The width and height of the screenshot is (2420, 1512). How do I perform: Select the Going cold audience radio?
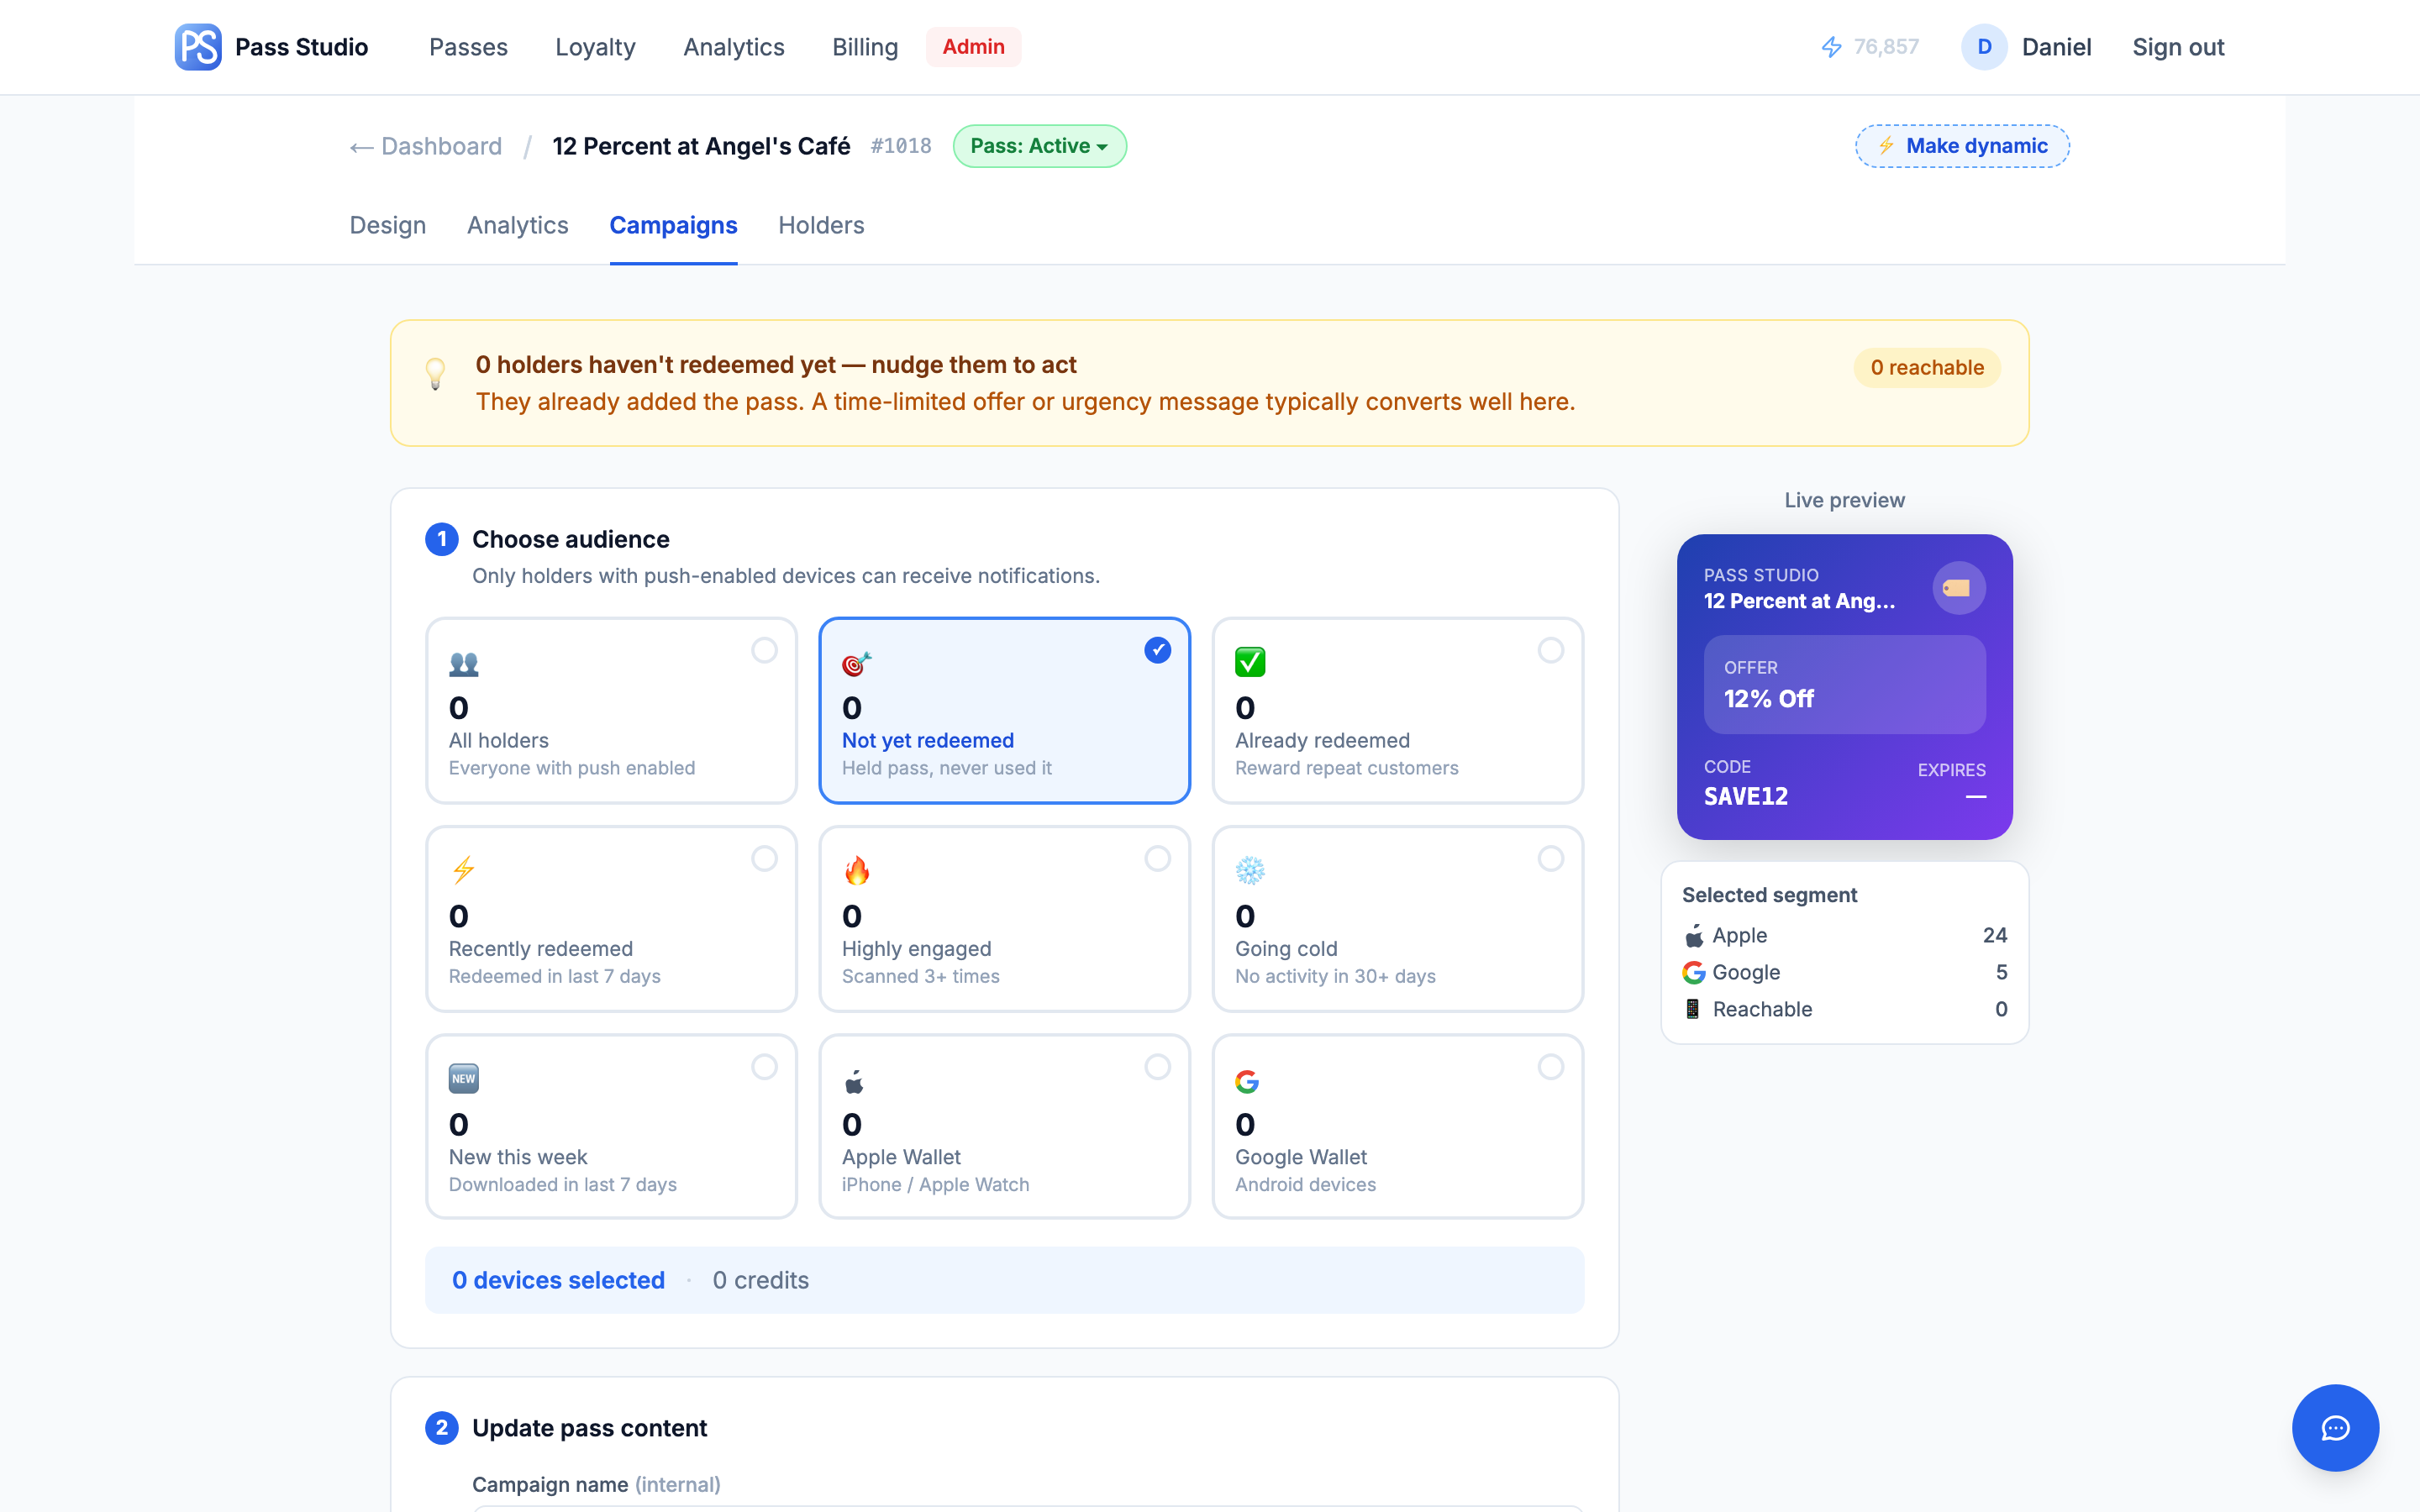(x=1550, y=859)
